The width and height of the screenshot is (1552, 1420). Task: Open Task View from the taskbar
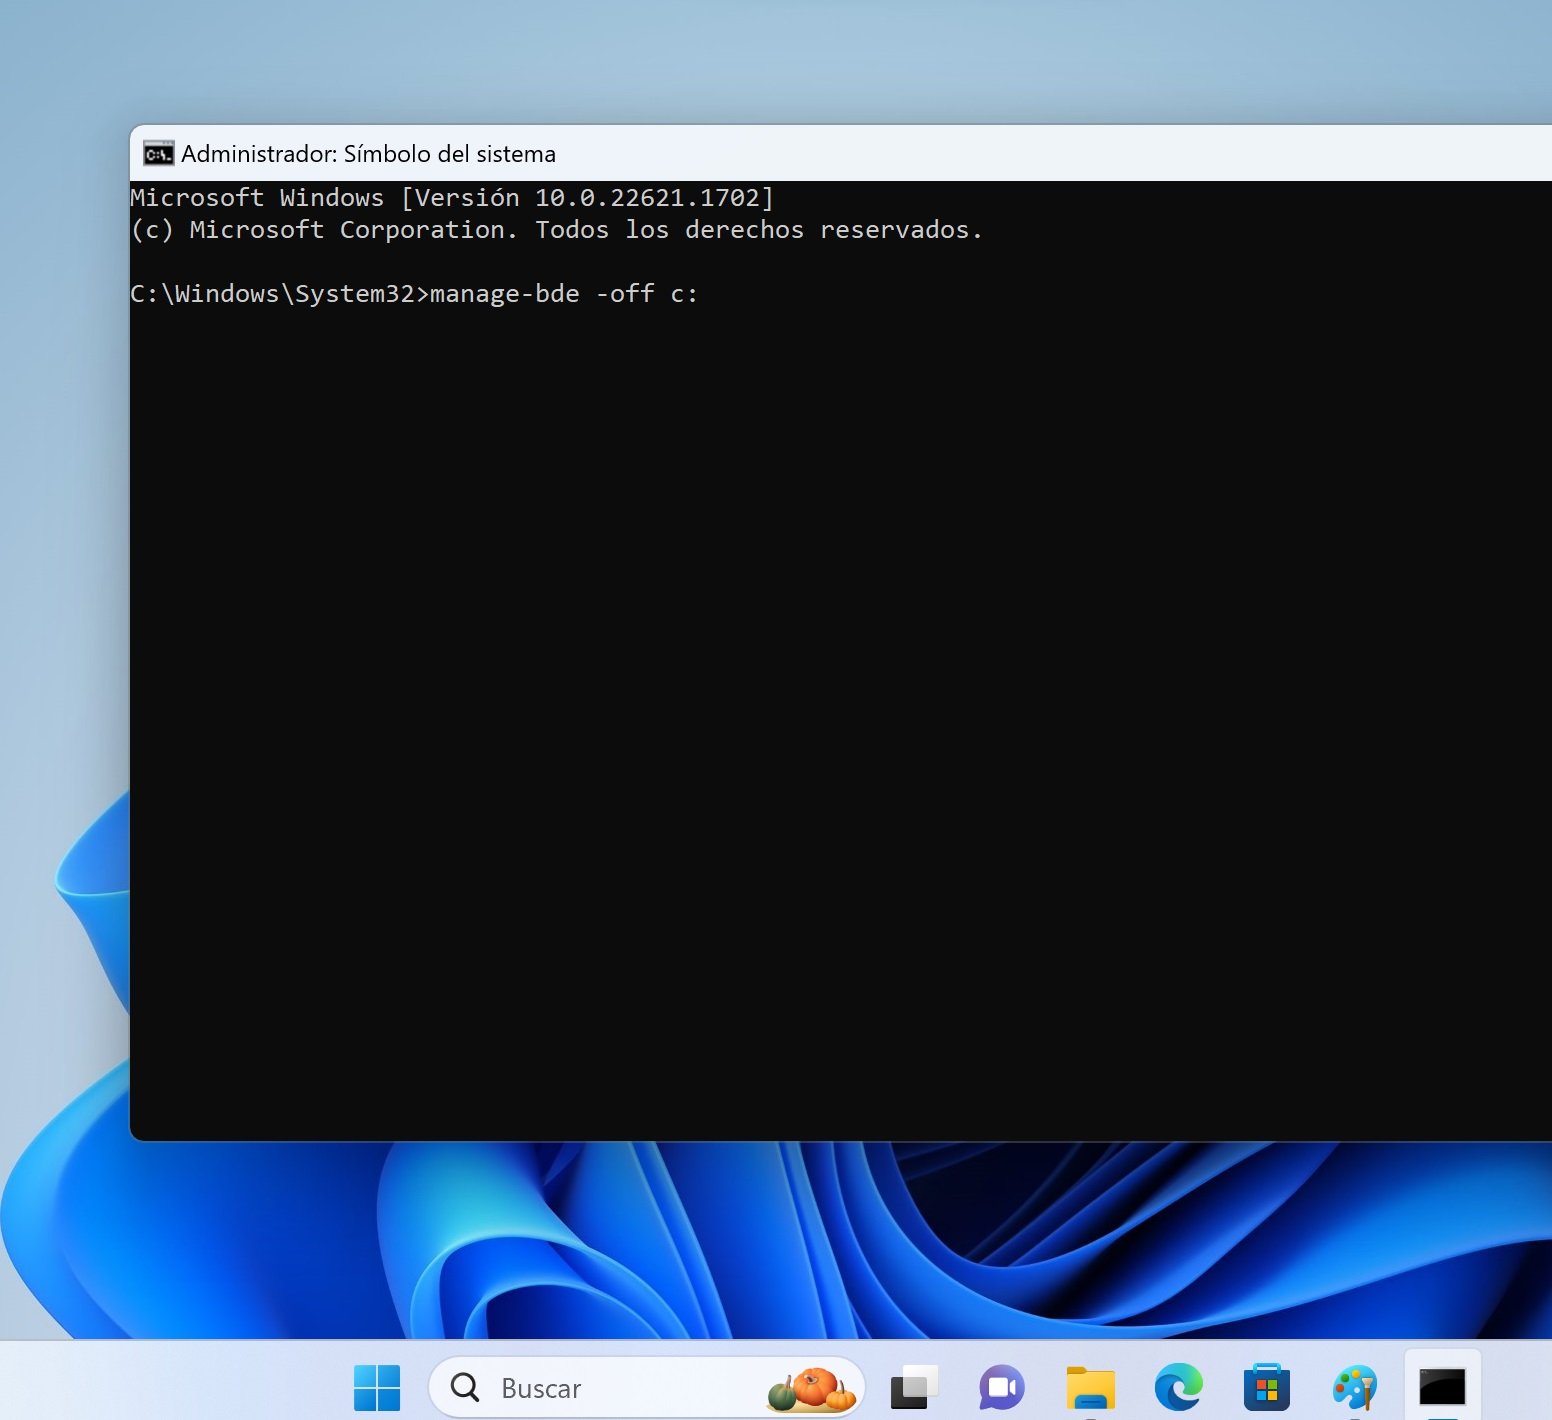coord(913,1388)
